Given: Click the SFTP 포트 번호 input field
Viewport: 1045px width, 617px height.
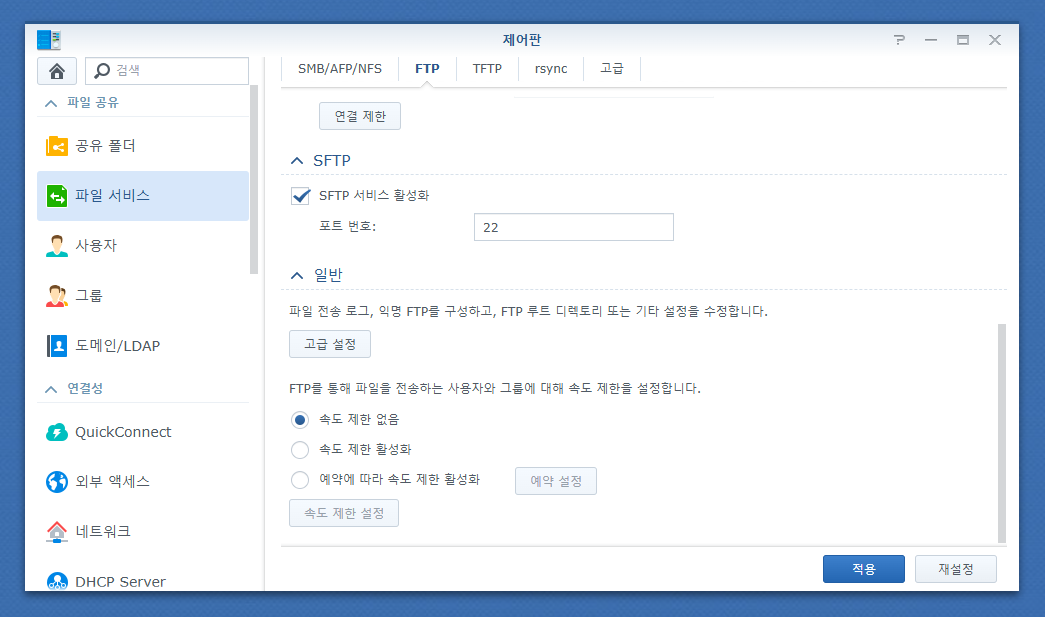Looking at the screenshot, I should 574,227.
